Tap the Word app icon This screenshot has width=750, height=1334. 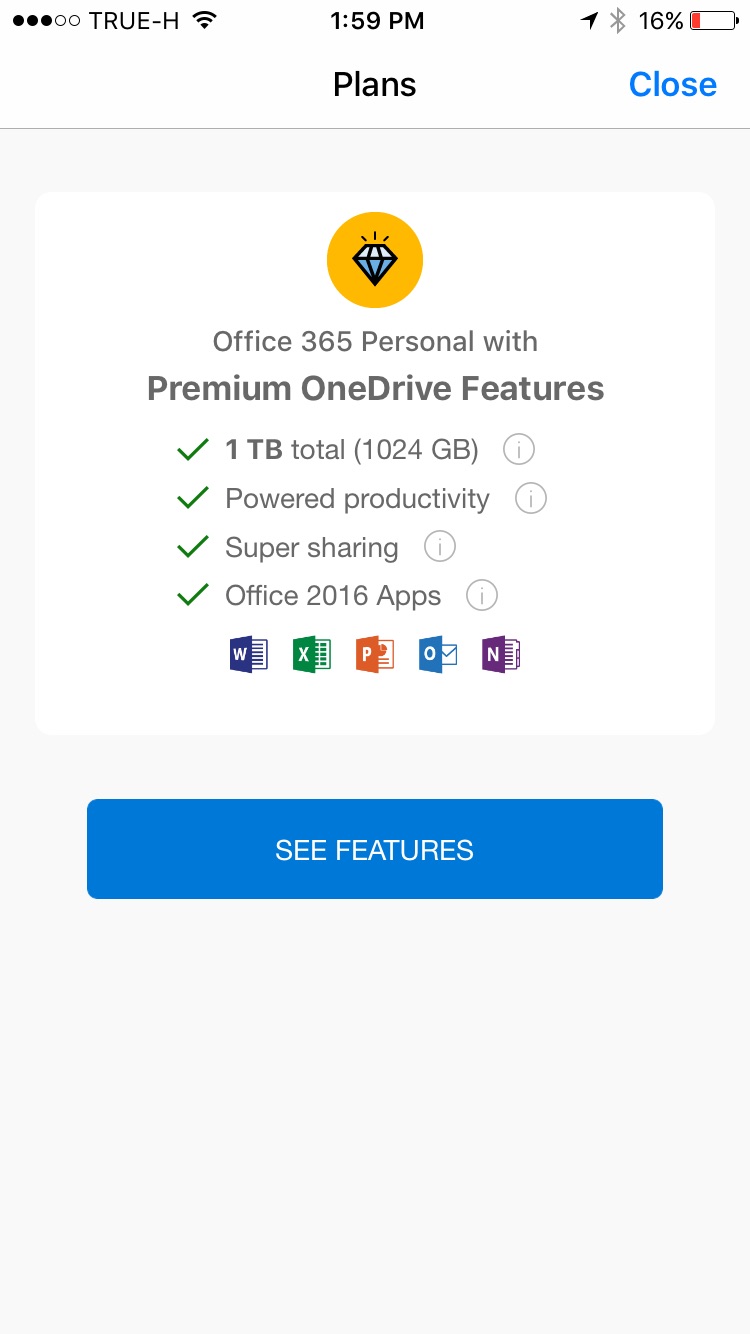coord(249,655)
